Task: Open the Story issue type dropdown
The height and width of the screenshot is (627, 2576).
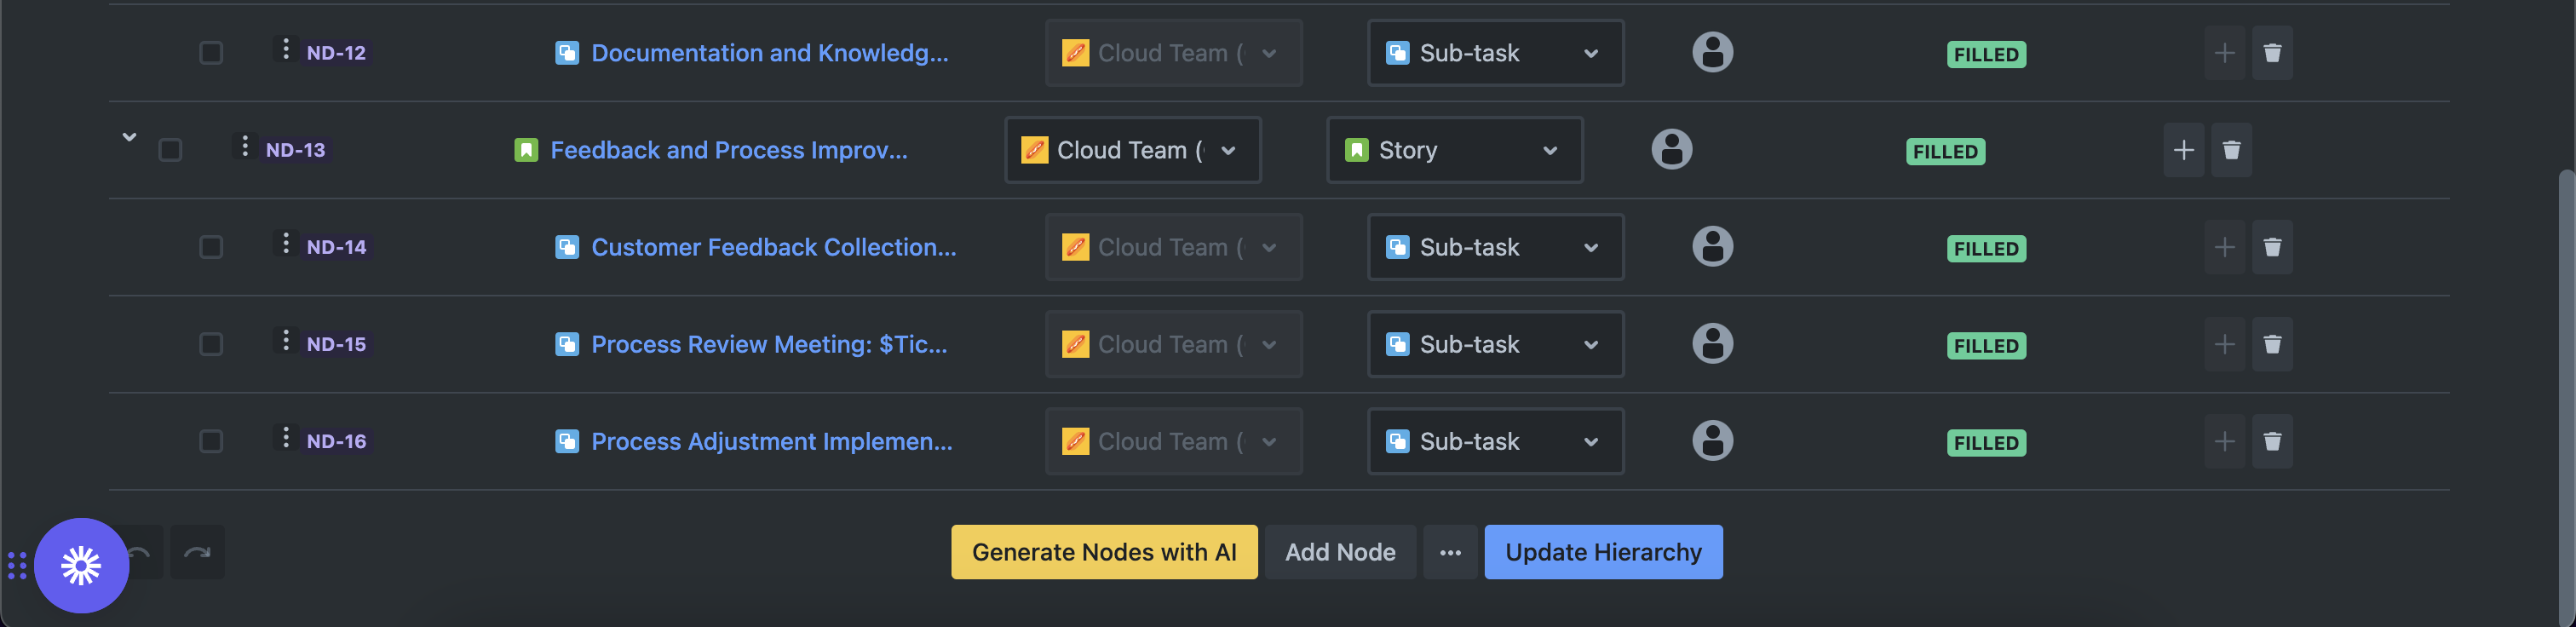Action: [x=1454, y=150]
